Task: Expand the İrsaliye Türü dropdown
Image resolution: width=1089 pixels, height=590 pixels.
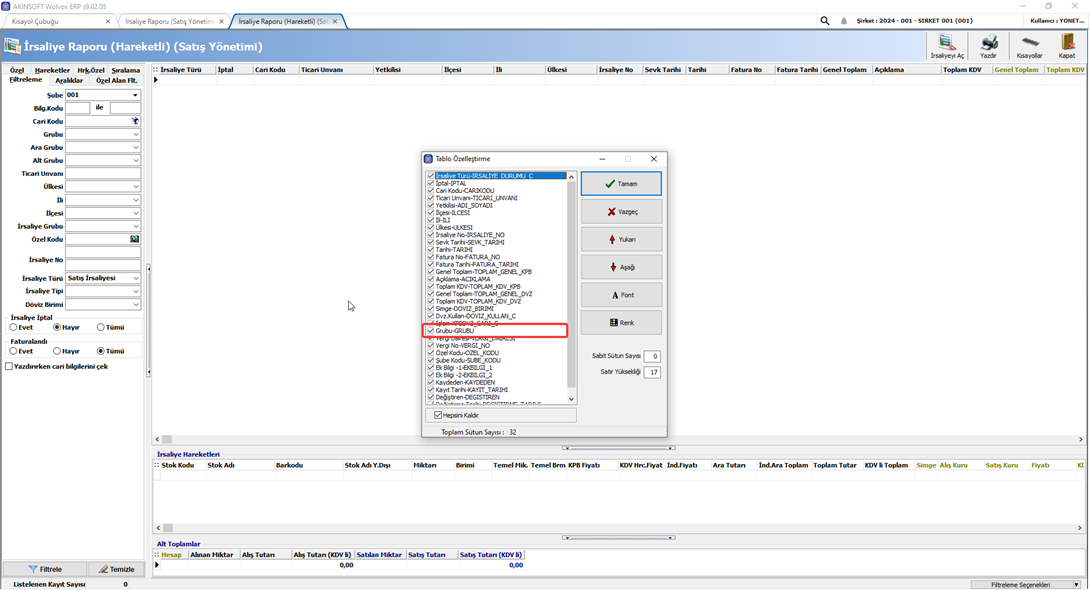Action: 135,278
